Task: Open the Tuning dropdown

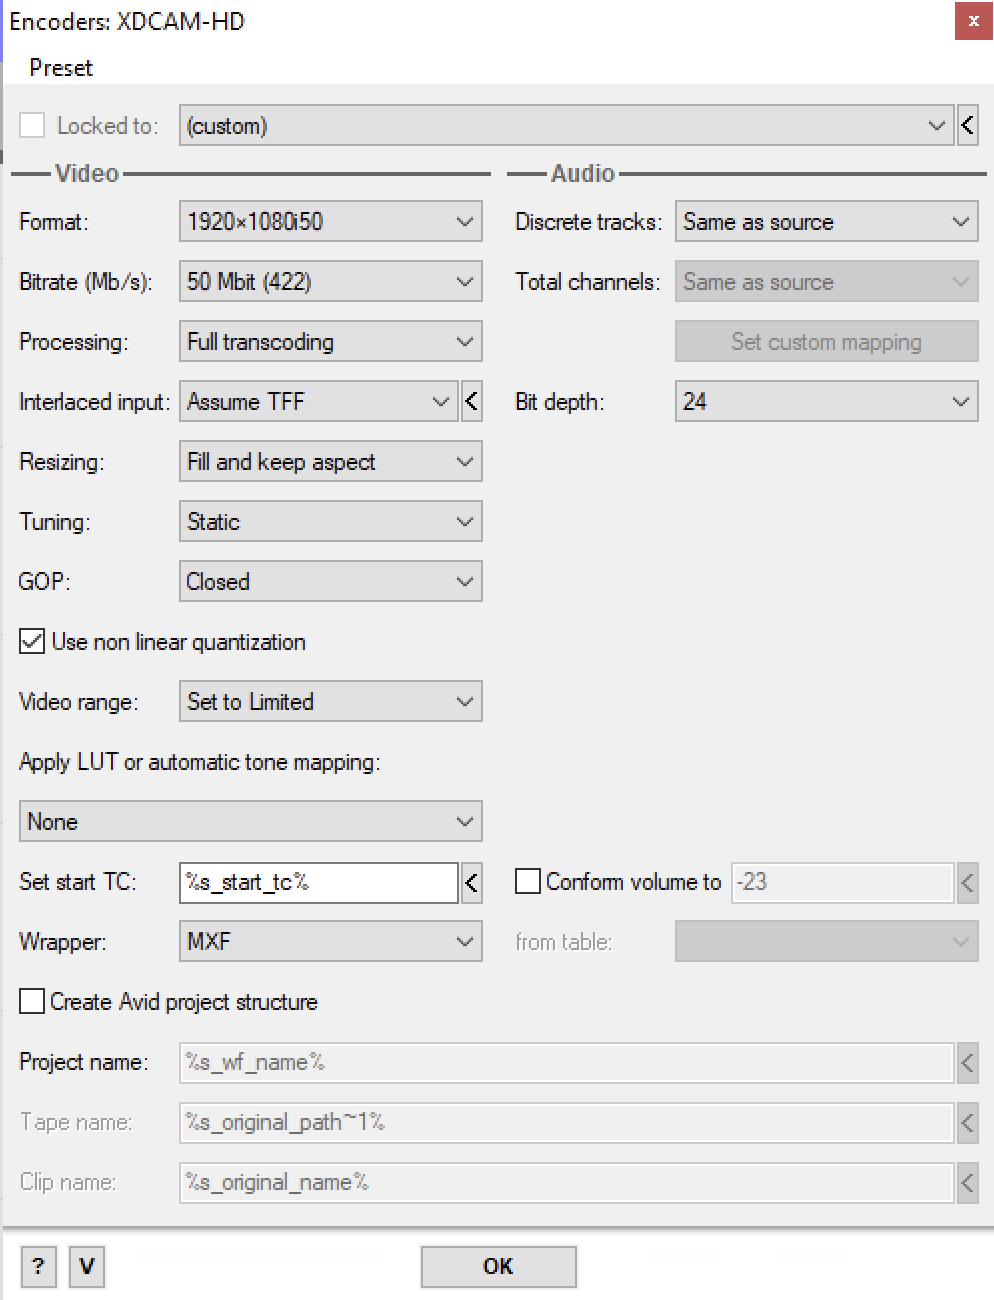Action: [331, 521]
